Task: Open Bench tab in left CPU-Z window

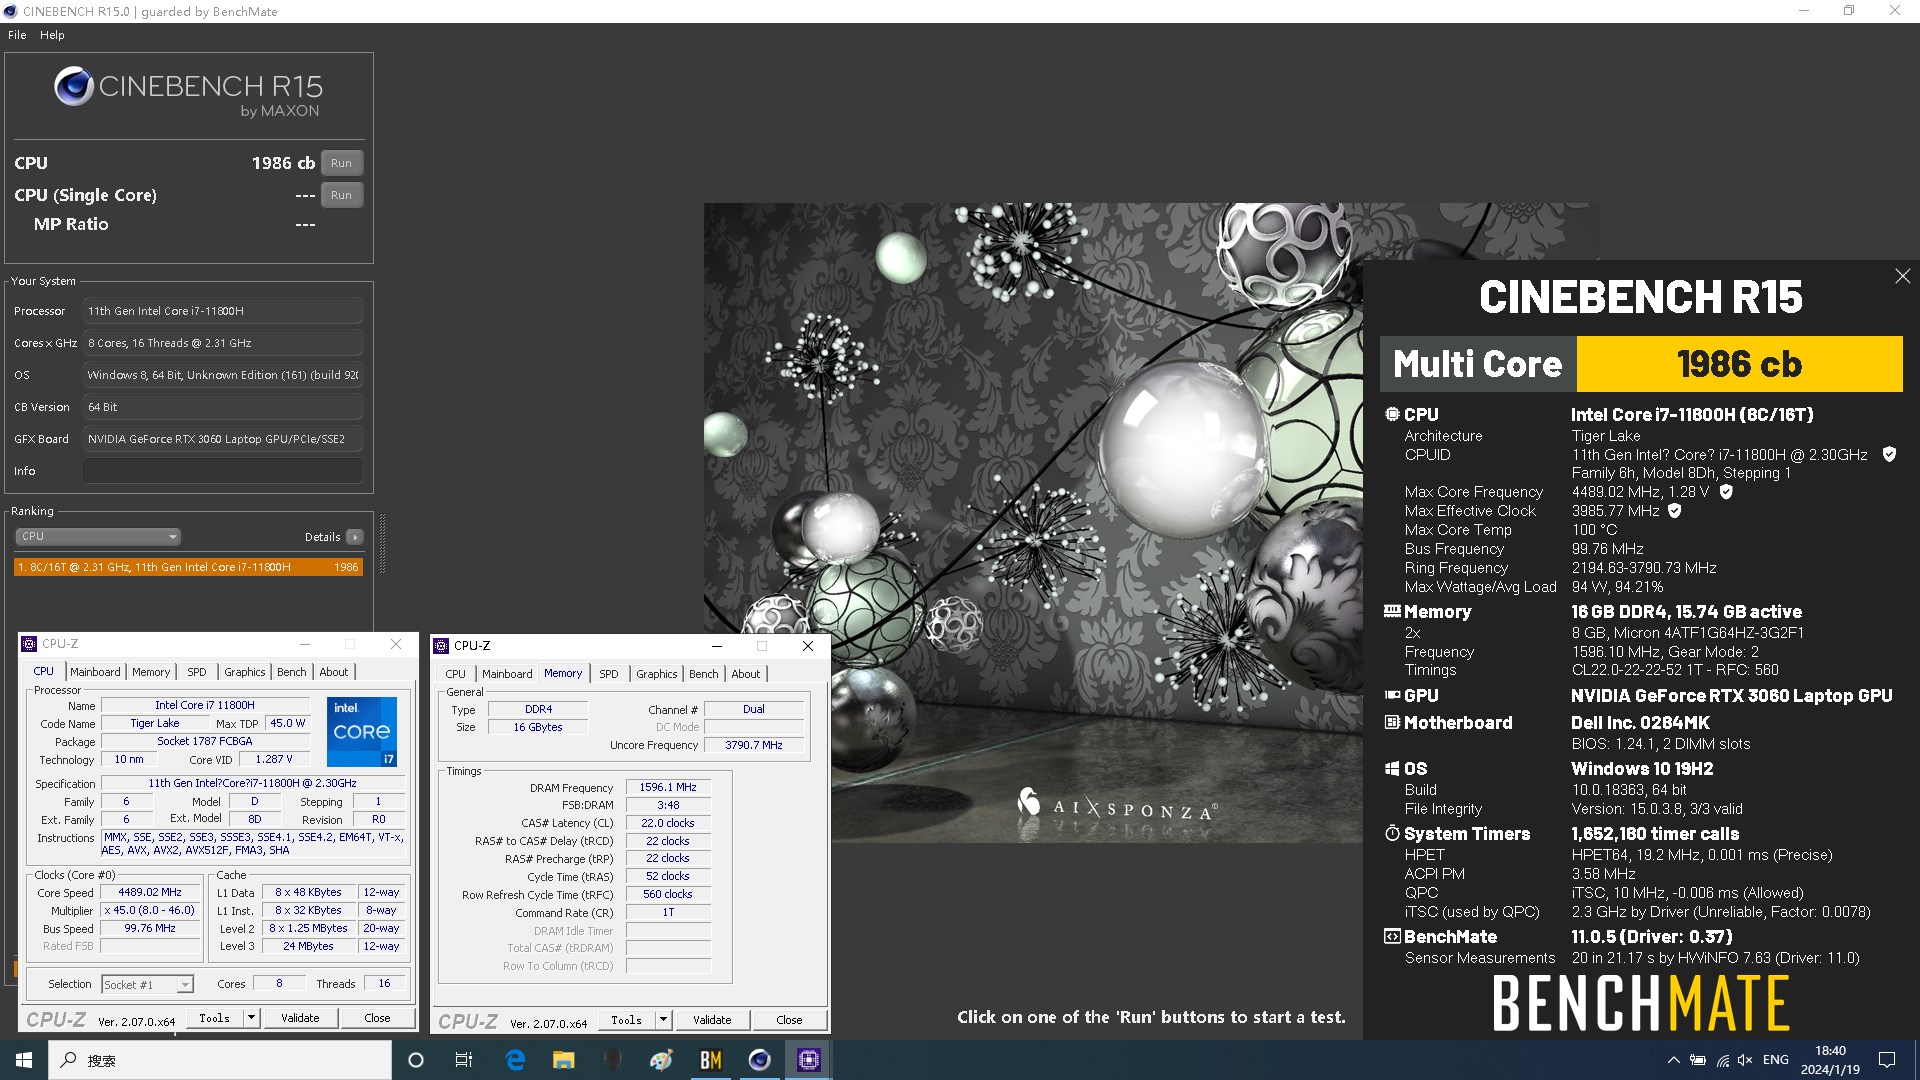Action: coord(292,672)
